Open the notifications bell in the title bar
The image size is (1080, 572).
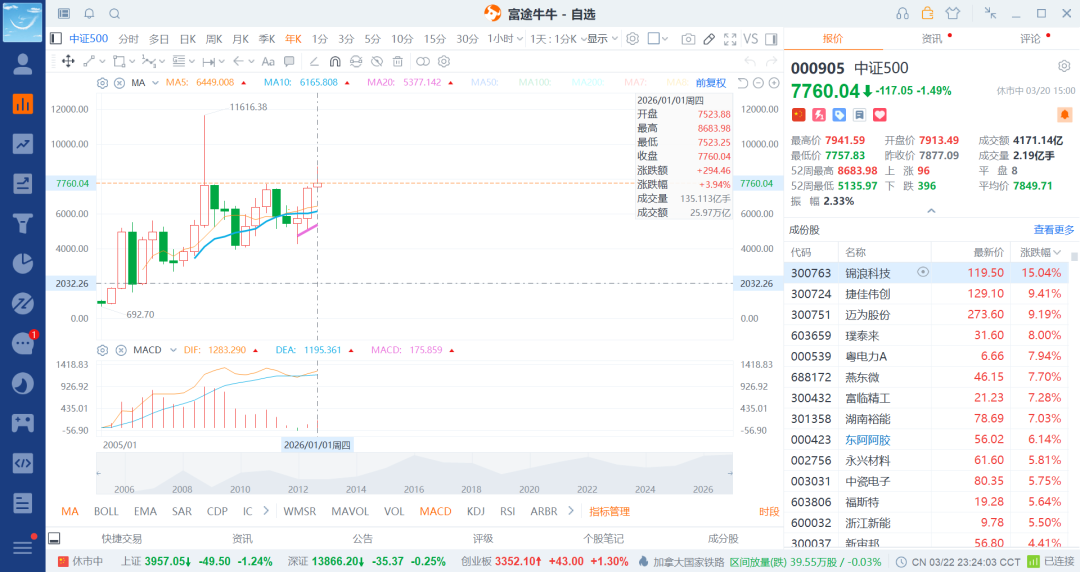(x=90, y=14)
